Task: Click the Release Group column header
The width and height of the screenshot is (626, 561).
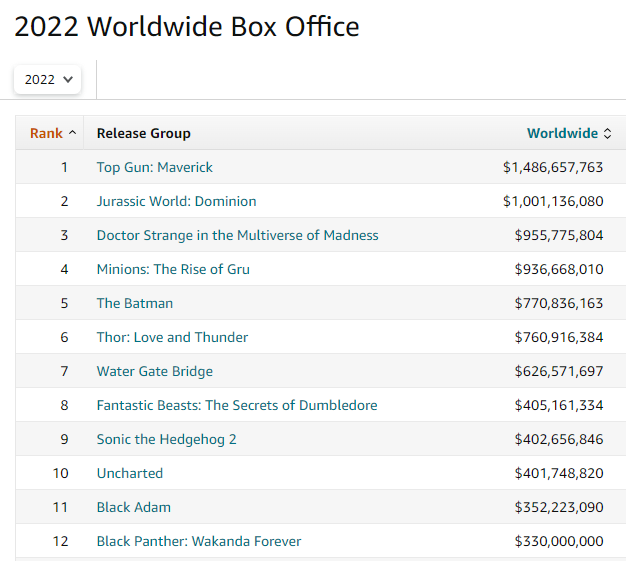Action: 143,133
